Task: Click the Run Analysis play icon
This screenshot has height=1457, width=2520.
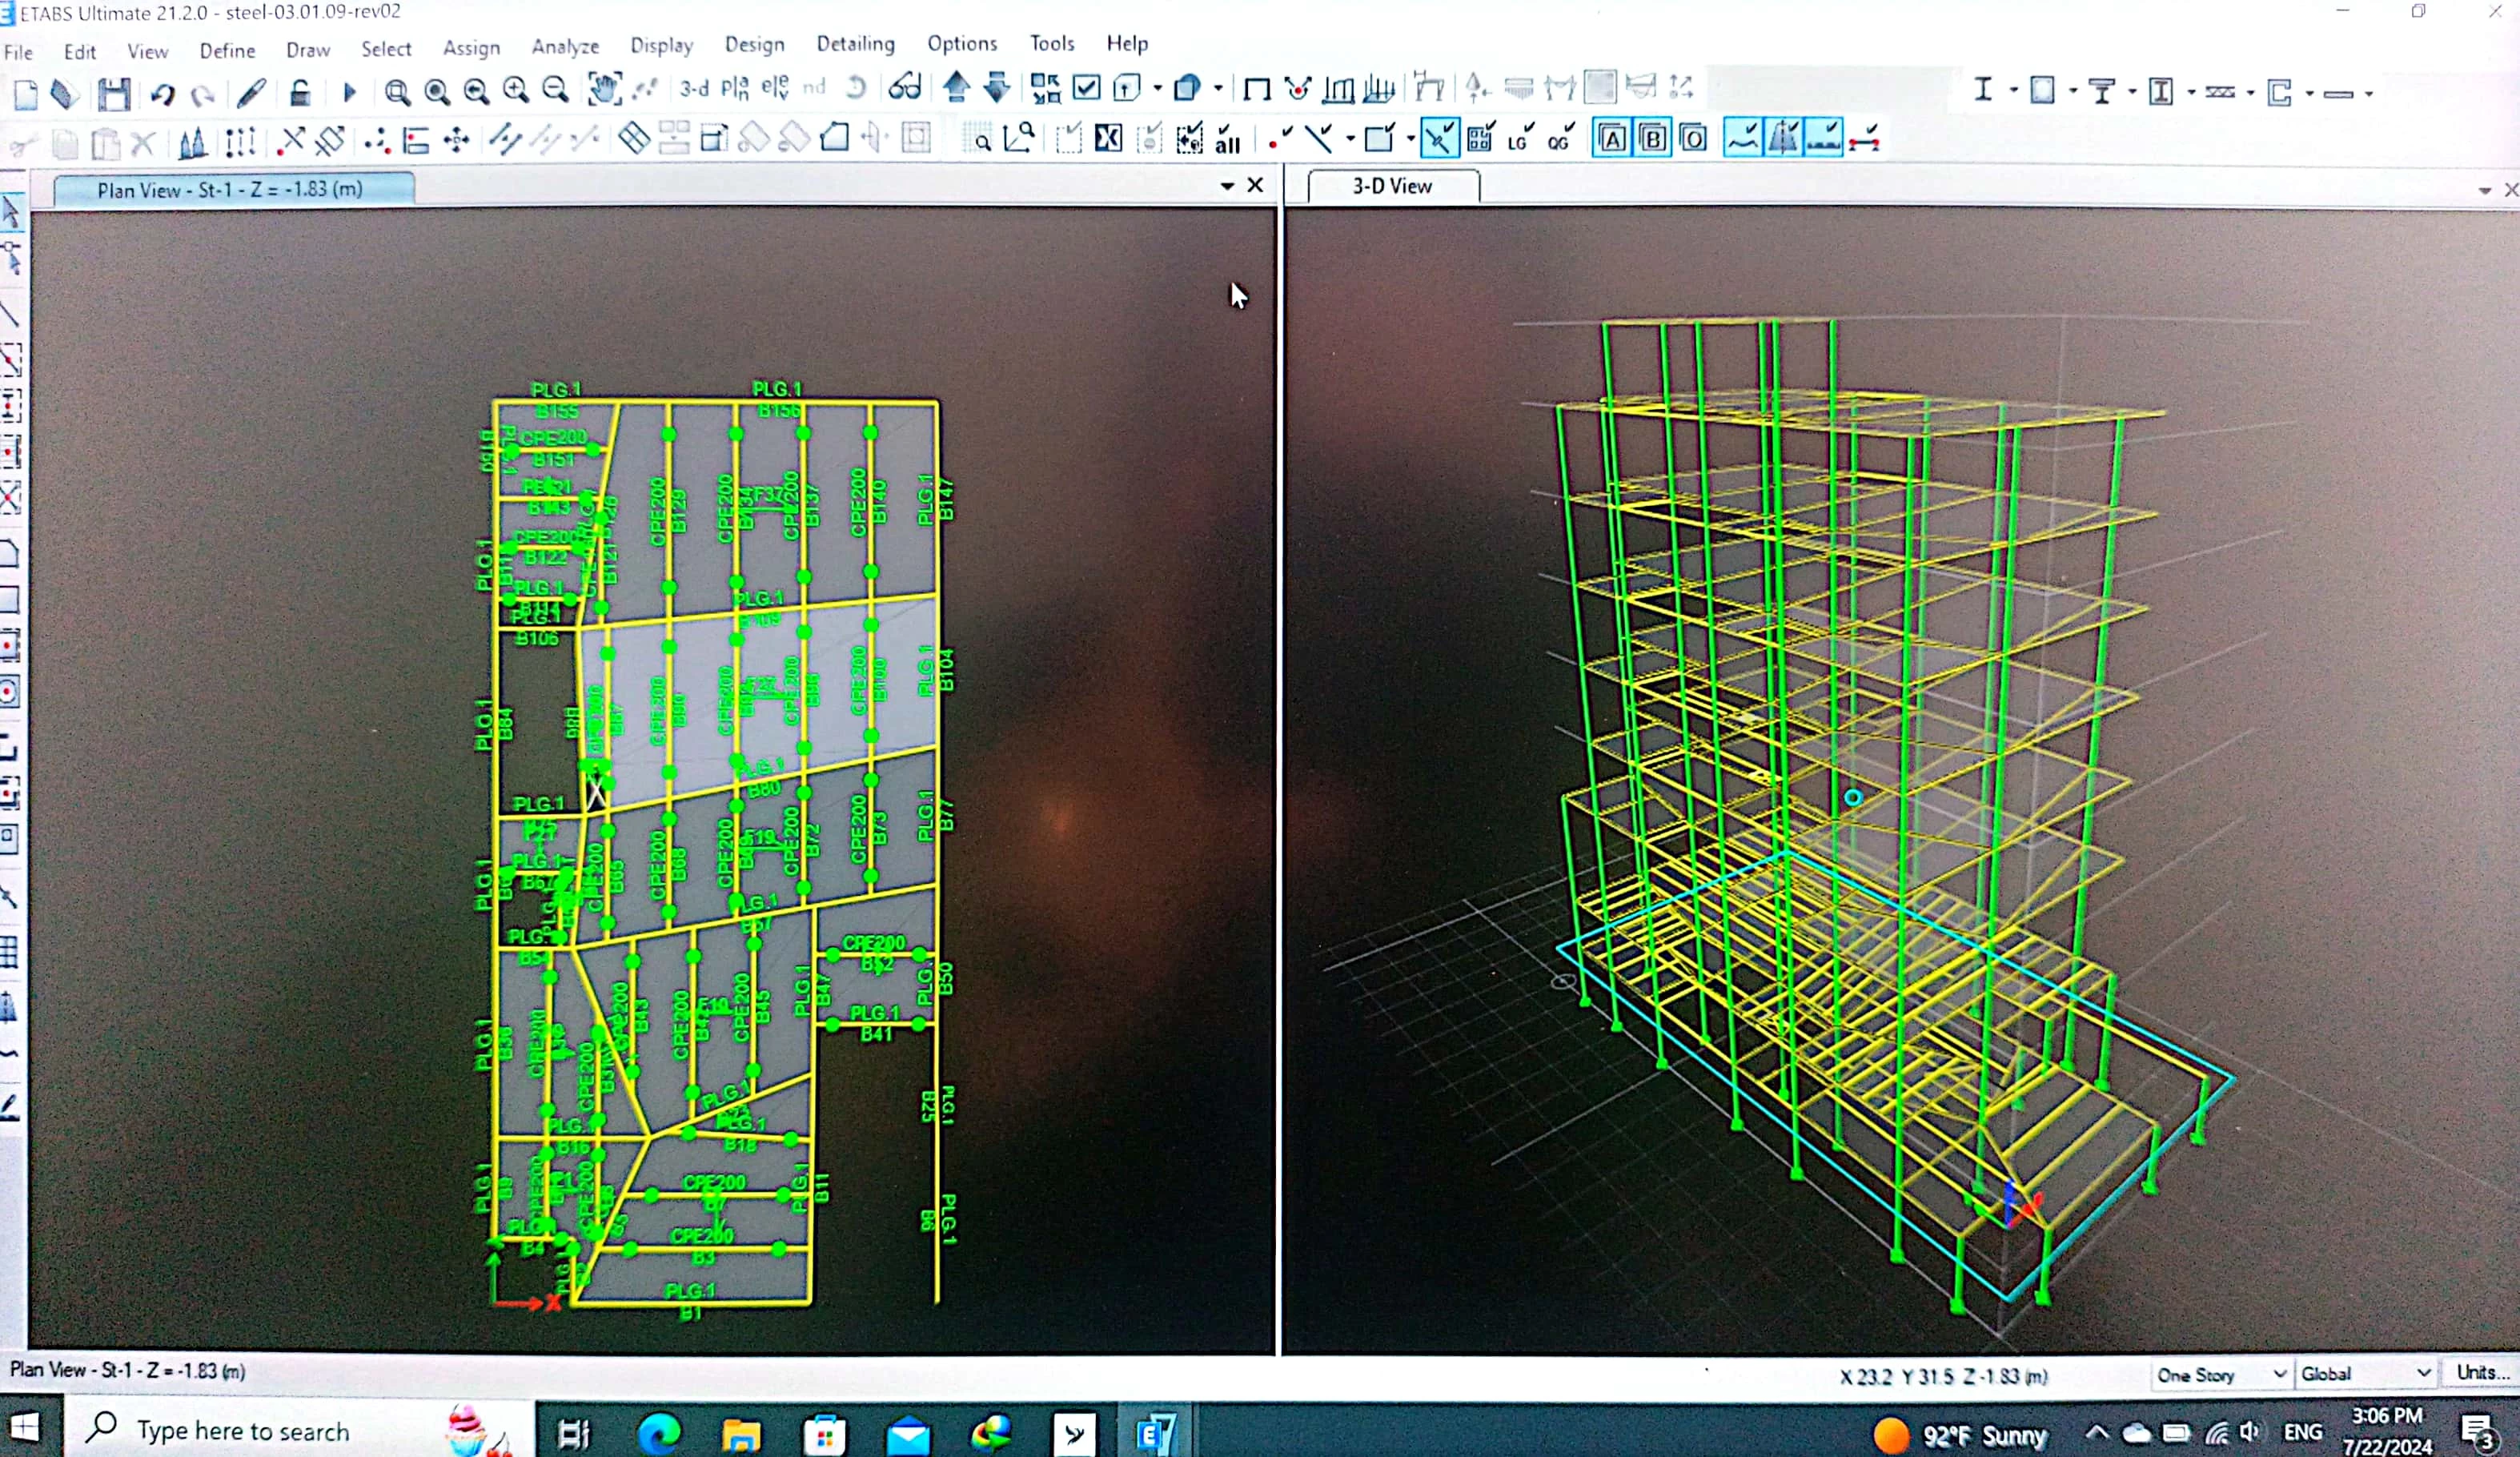Action: coord(349,92)
